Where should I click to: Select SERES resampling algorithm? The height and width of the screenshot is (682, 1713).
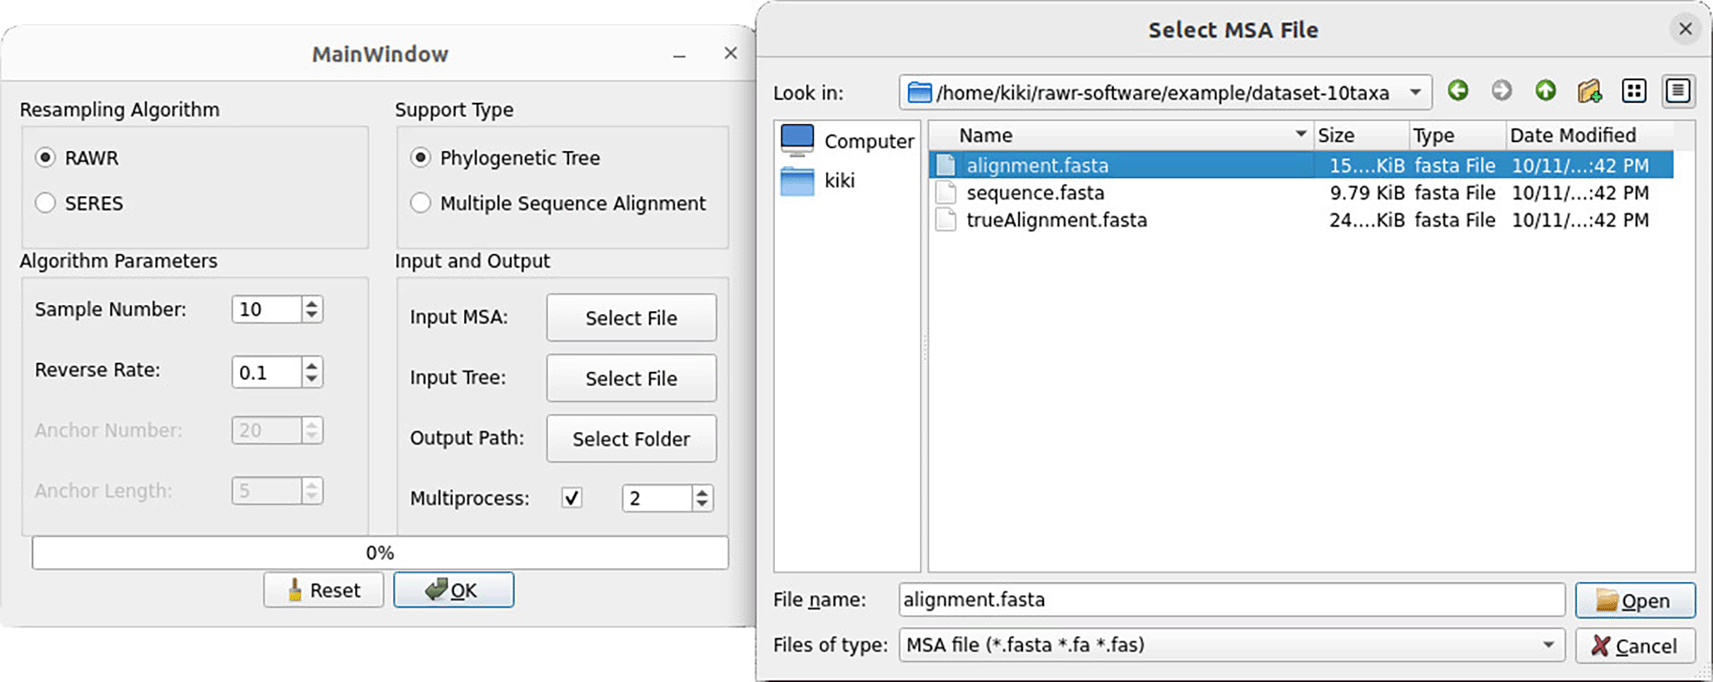[45, 203]
